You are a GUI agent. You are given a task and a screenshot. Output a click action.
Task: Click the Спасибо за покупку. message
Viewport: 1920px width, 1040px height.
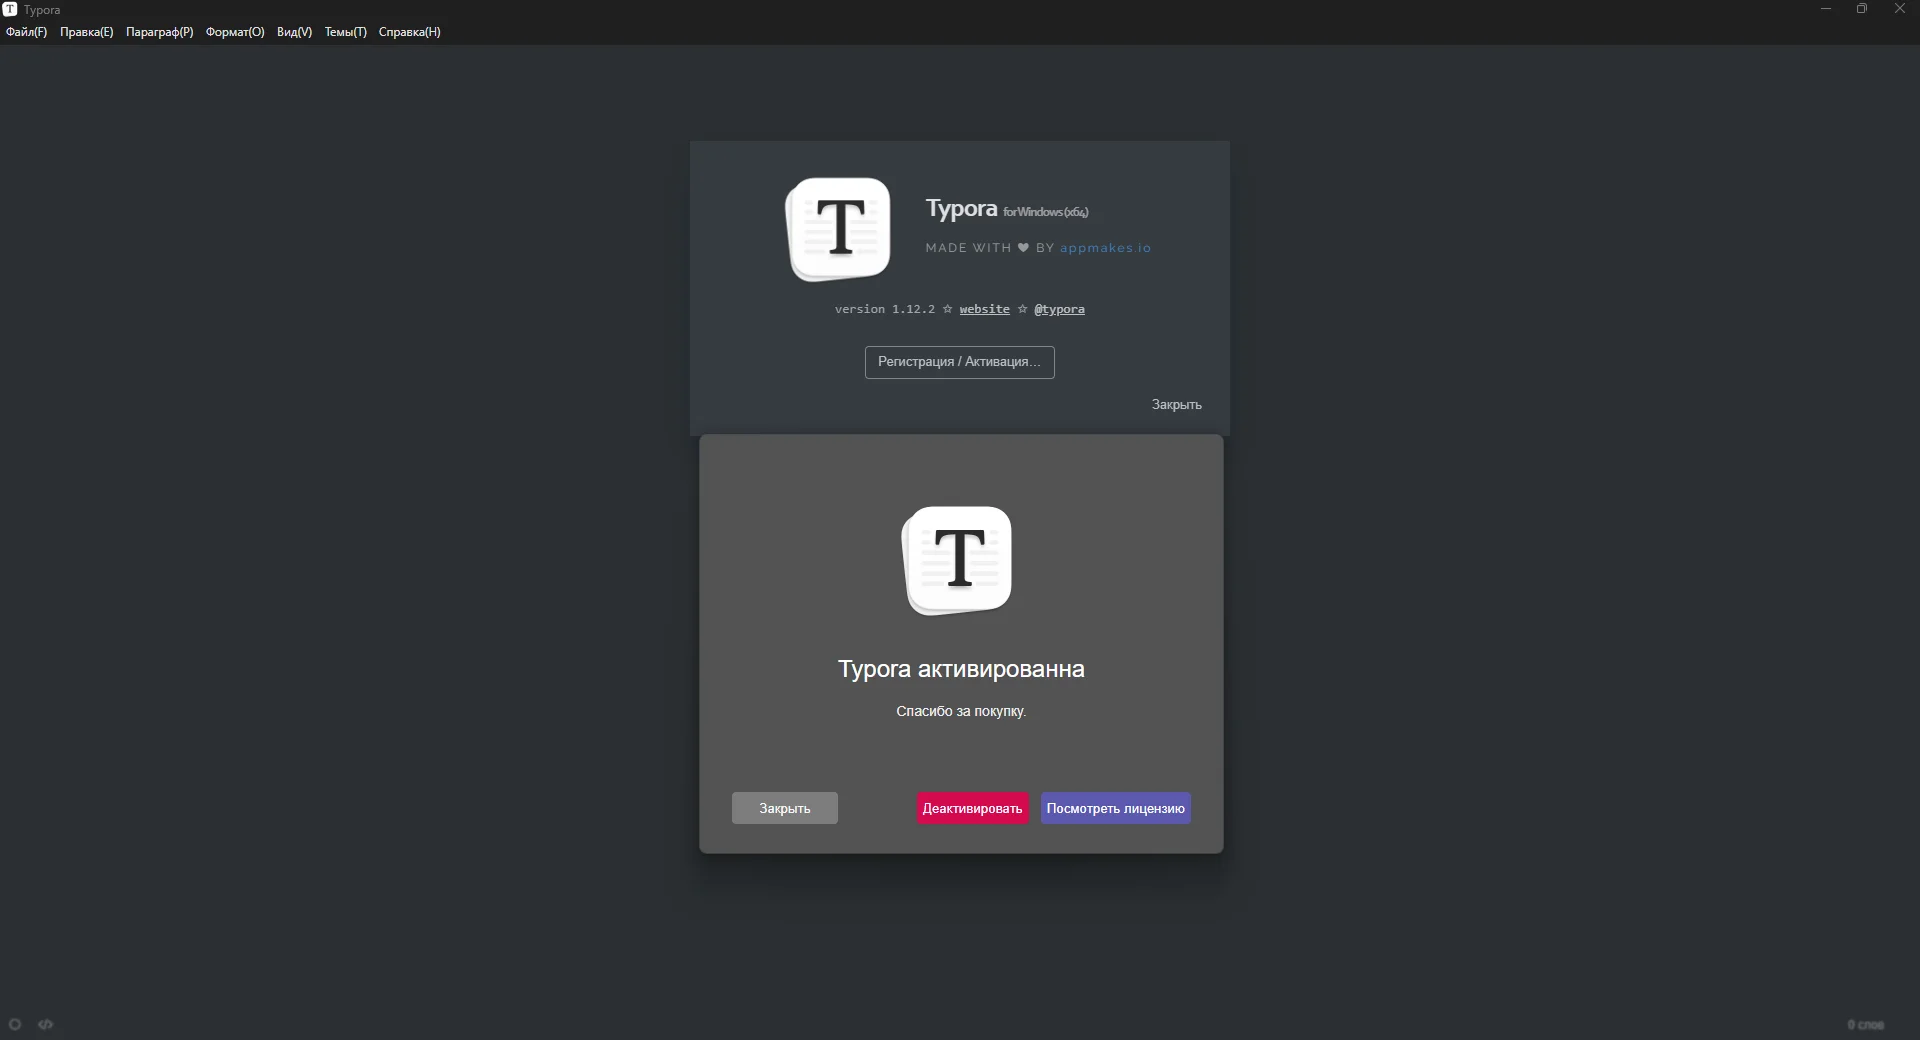961,711
